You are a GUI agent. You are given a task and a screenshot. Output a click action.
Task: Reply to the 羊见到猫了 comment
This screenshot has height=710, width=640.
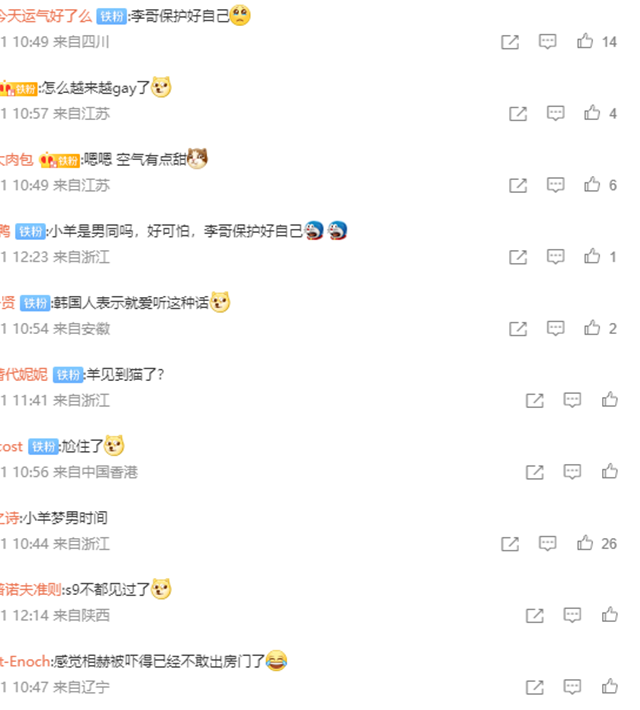572,400
